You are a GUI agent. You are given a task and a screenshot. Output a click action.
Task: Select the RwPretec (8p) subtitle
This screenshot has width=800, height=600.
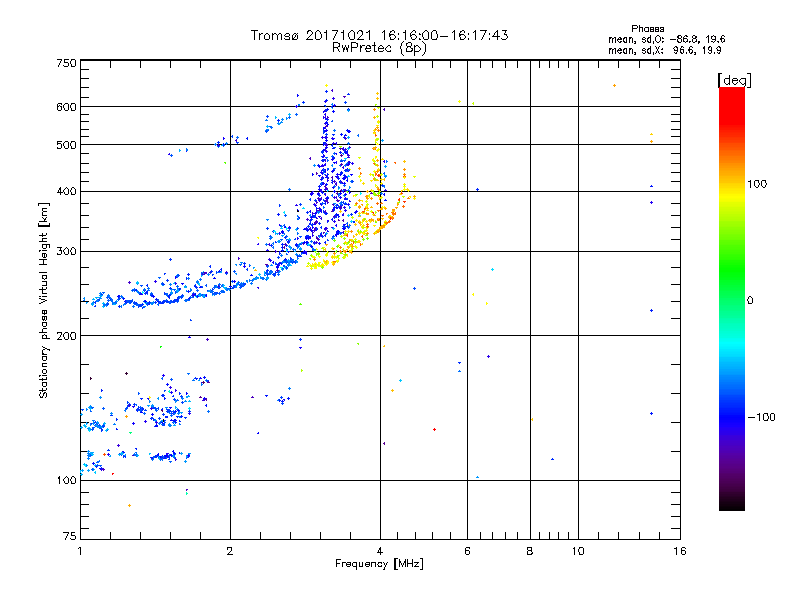click(380, 47)
